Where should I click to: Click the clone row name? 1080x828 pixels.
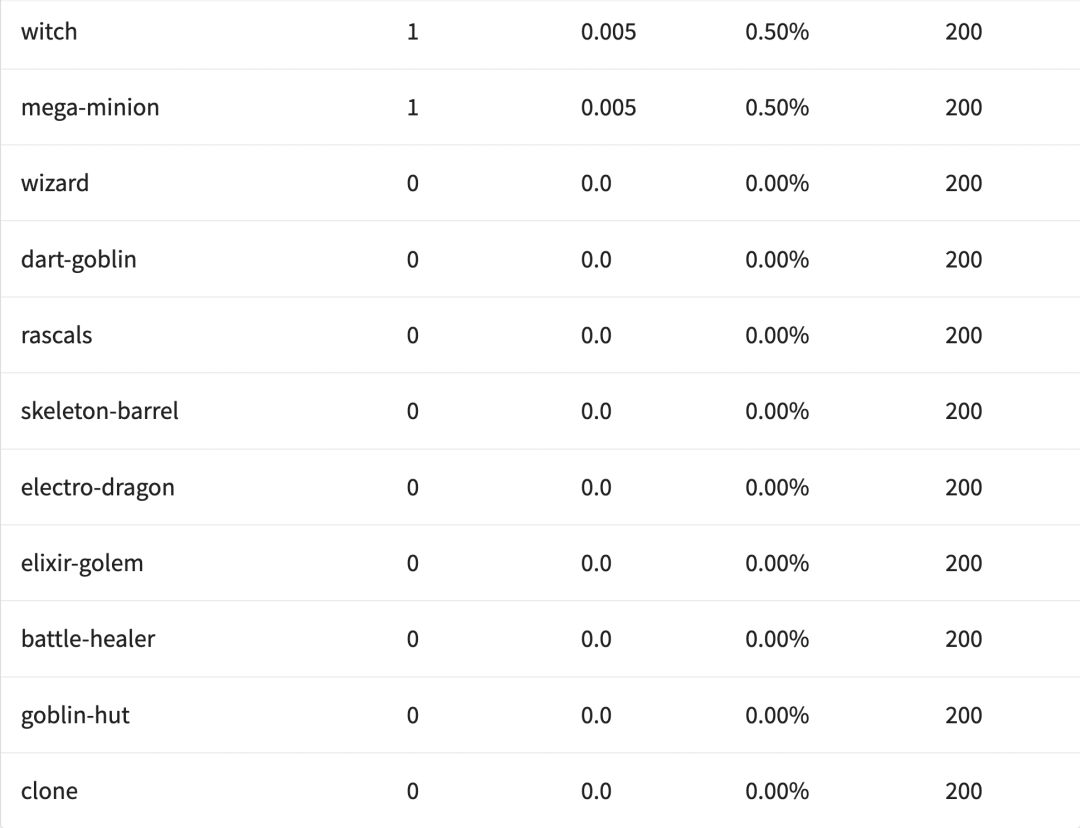[49, 792]
